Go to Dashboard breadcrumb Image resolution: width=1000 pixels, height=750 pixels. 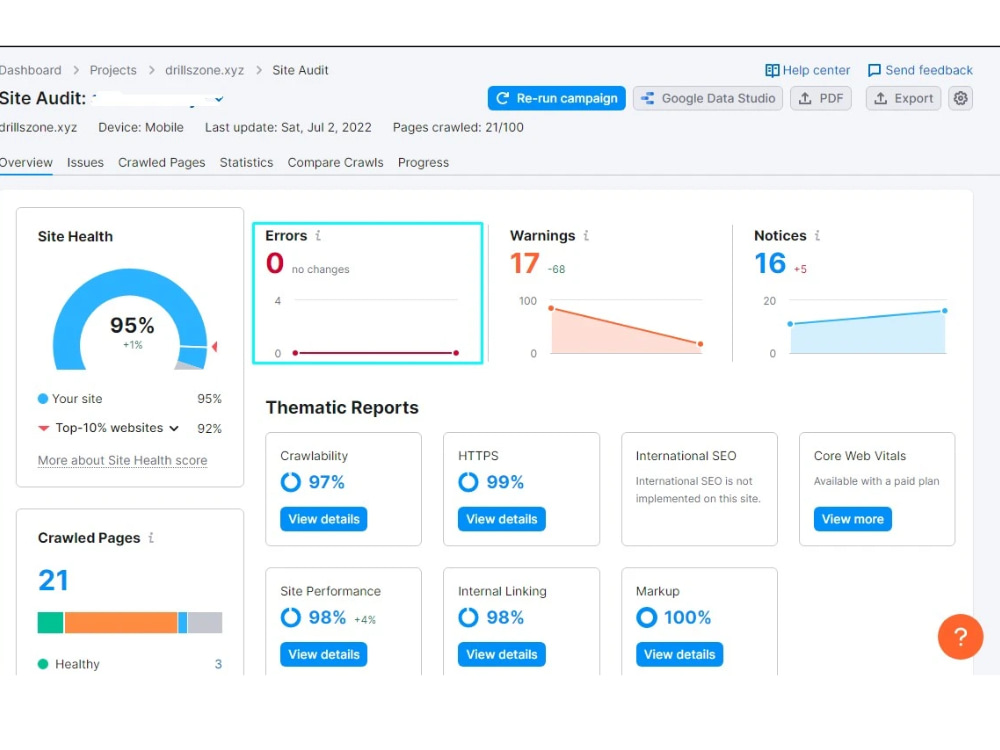coord(29,70)
